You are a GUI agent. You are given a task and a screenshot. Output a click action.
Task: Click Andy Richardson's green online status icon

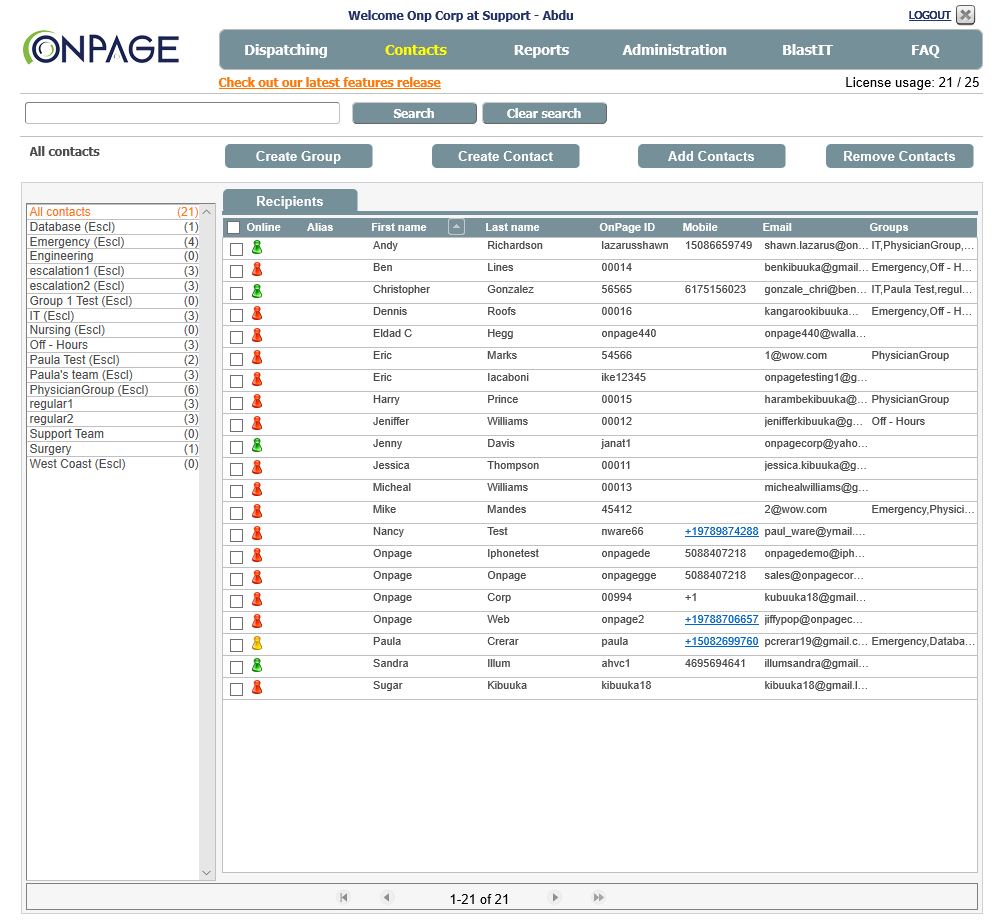(257, 247)
